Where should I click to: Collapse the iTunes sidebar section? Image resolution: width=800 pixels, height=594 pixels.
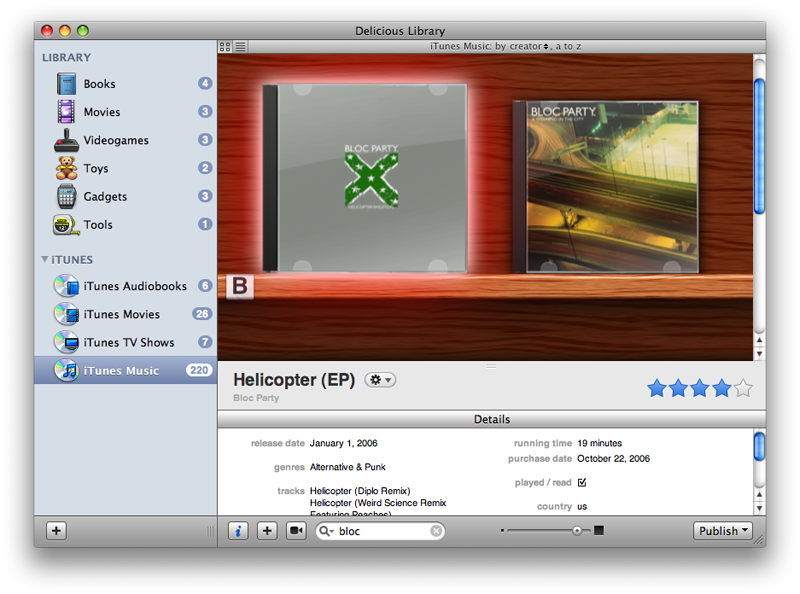tap(45, 259)
